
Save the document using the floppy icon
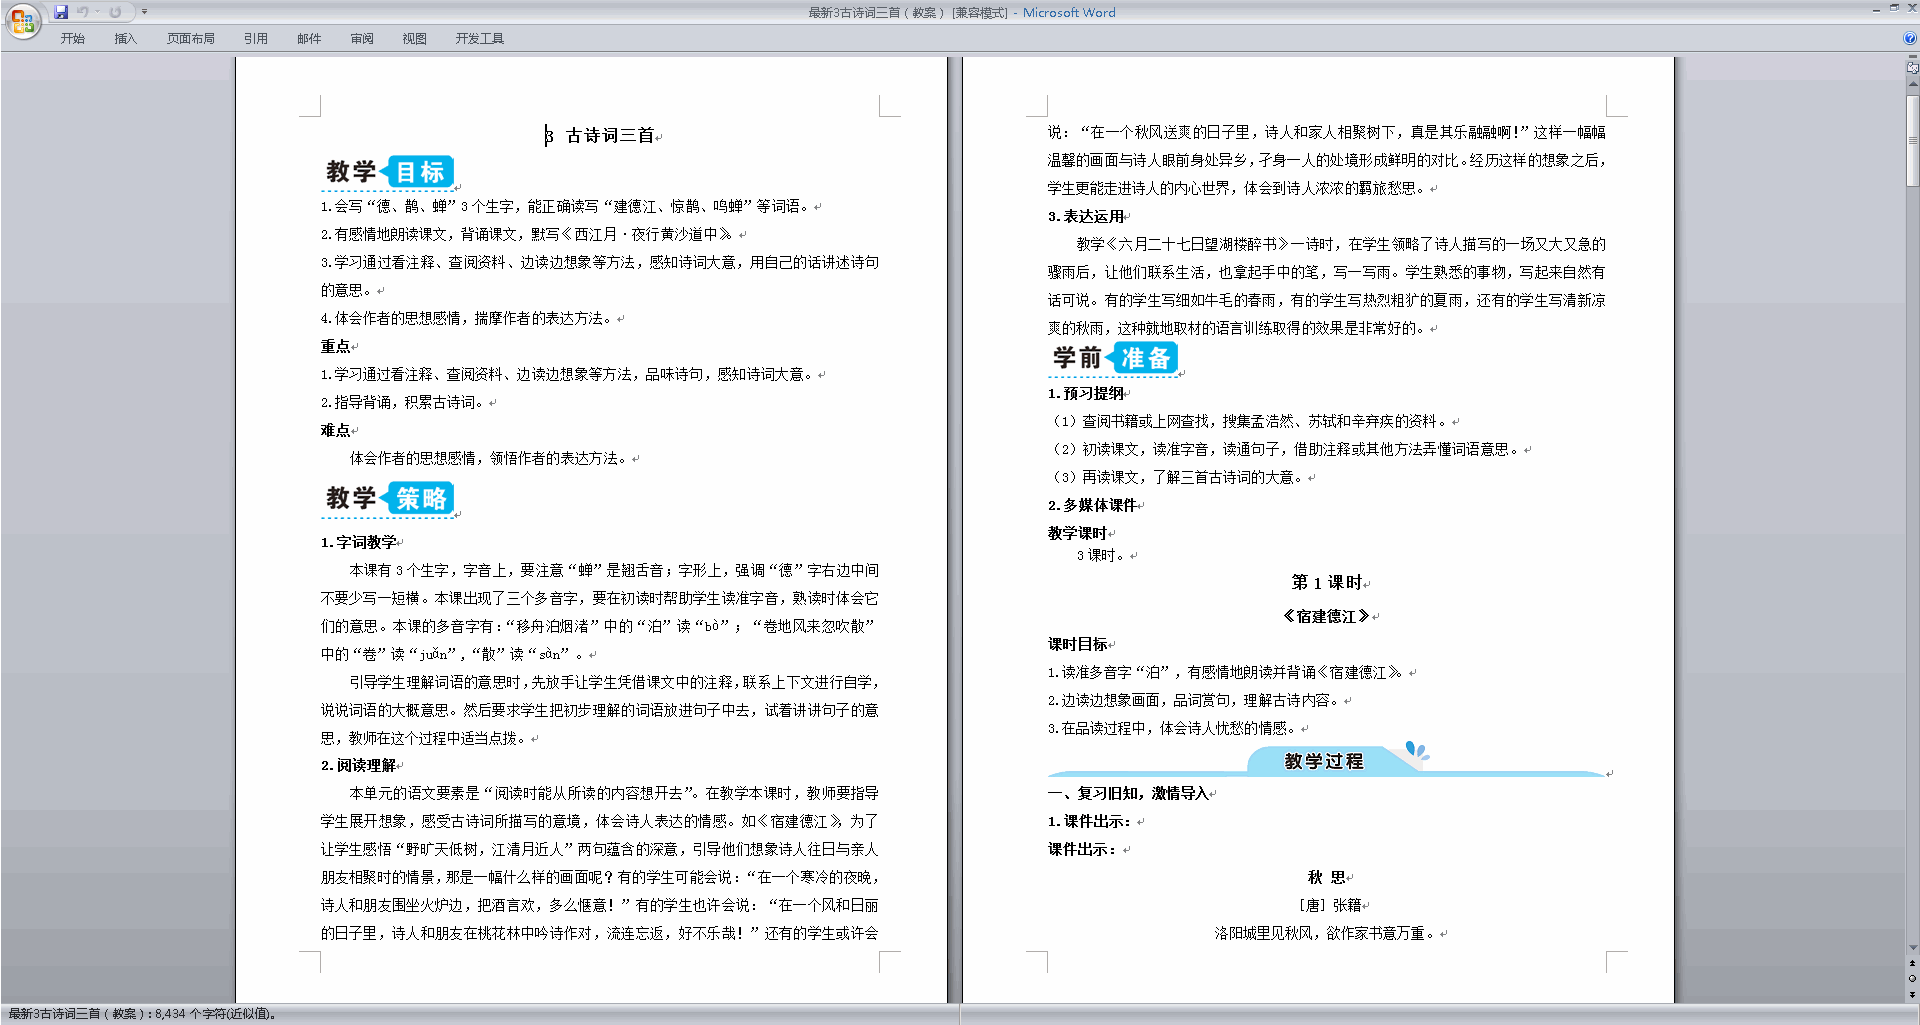pyautogui.click(x=61, y=12)
